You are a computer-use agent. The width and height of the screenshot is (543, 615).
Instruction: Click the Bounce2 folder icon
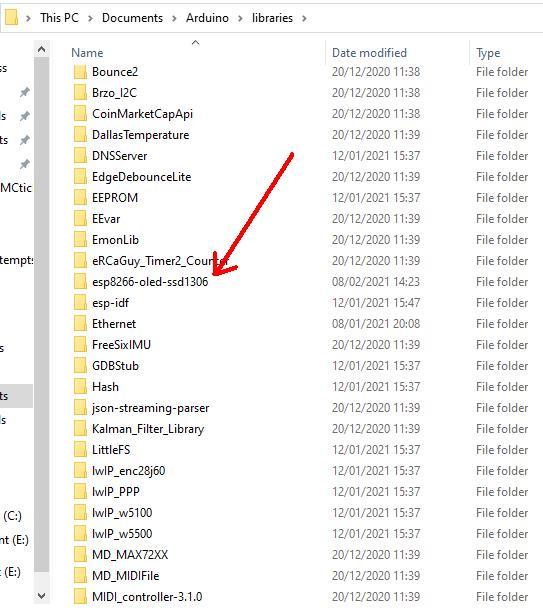80,72
